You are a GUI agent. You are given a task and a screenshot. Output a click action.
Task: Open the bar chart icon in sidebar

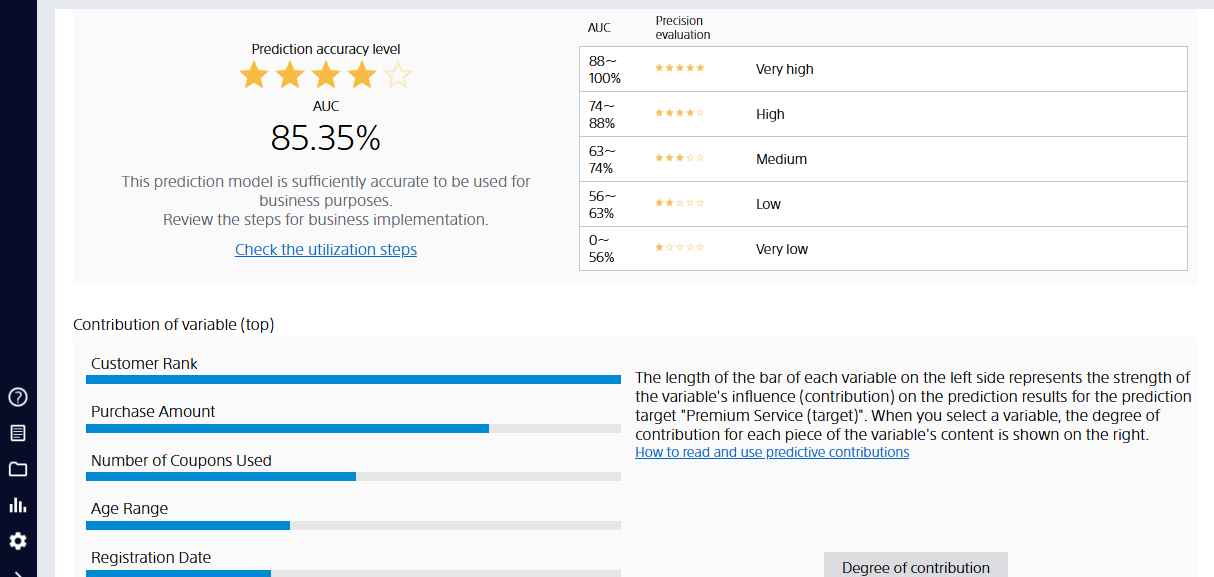pyautogui.click(x=18, y=505)
